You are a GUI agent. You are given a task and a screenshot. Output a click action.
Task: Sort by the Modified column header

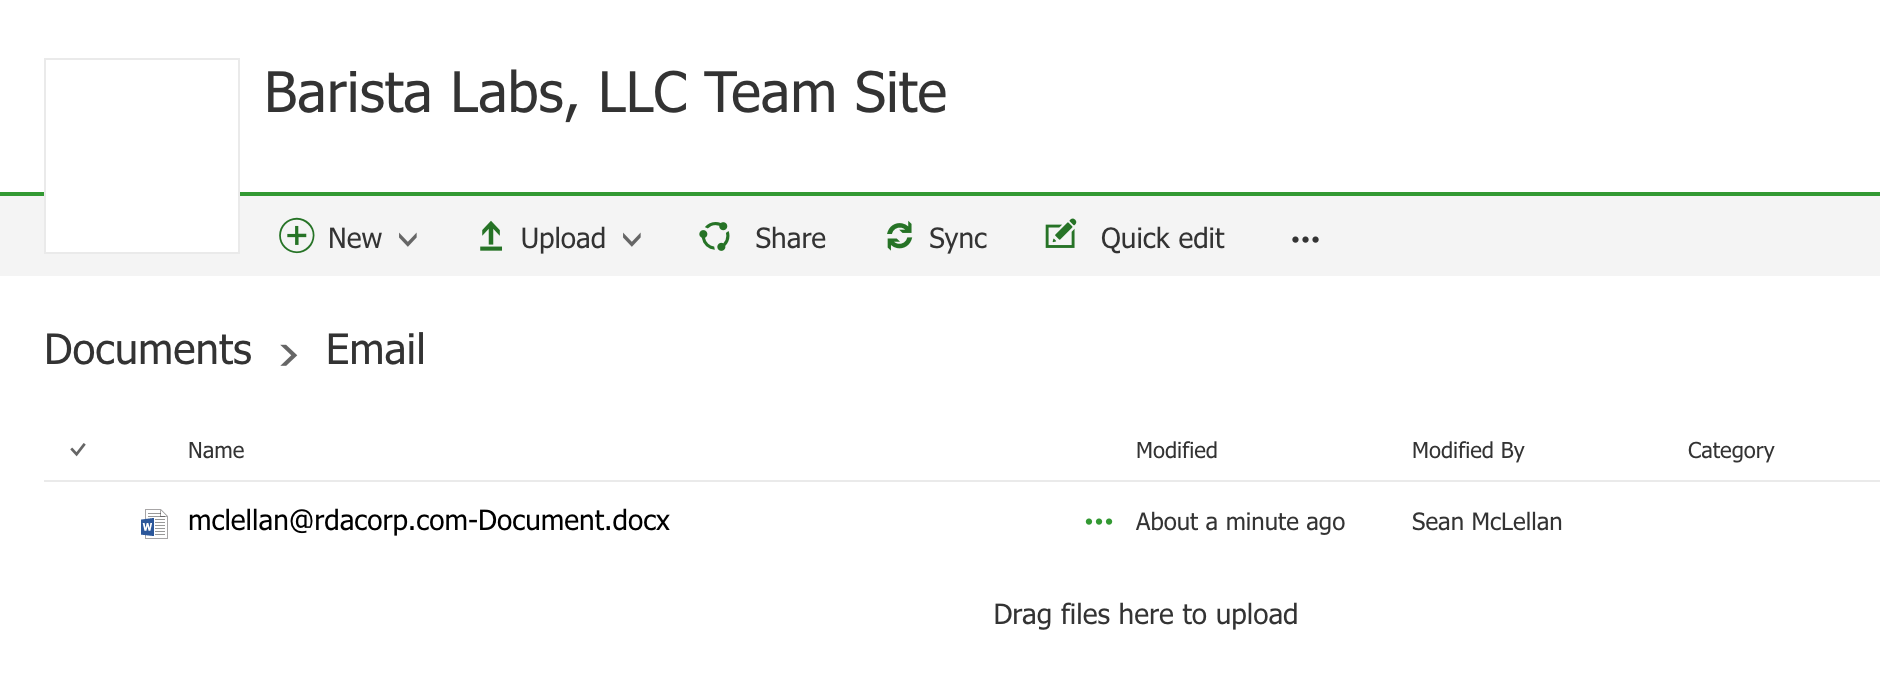1177,450
